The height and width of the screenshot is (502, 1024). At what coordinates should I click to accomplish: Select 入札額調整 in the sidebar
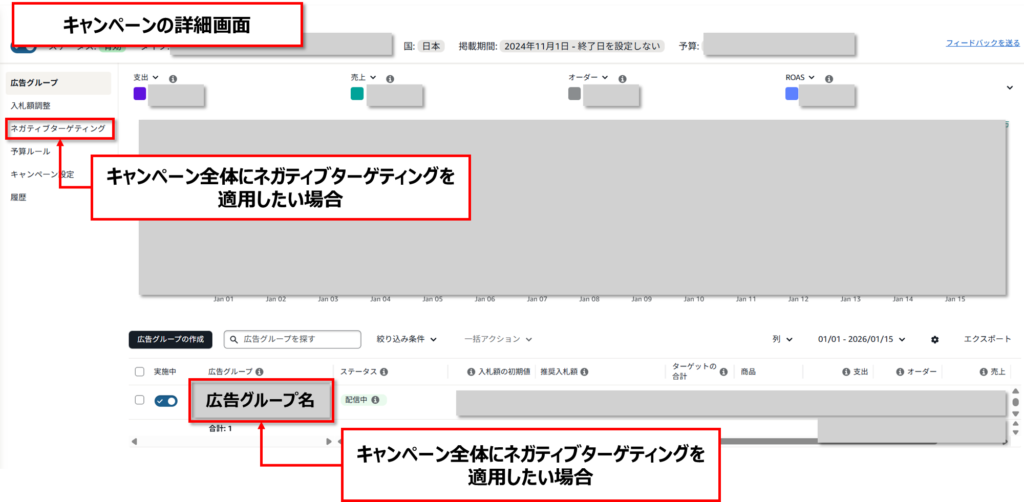click(30, 106)
